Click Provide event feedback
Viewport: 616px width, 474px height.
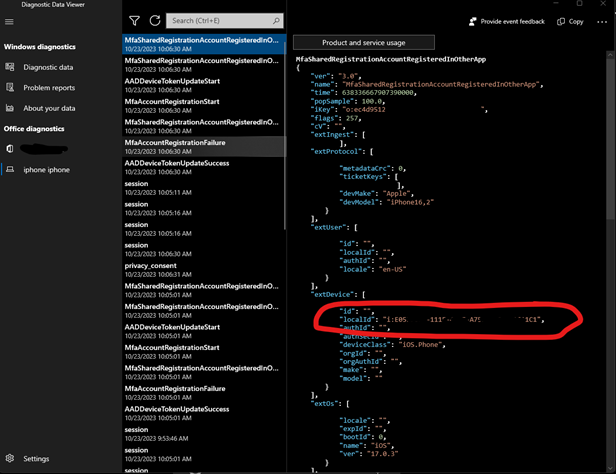coord(507,22)
